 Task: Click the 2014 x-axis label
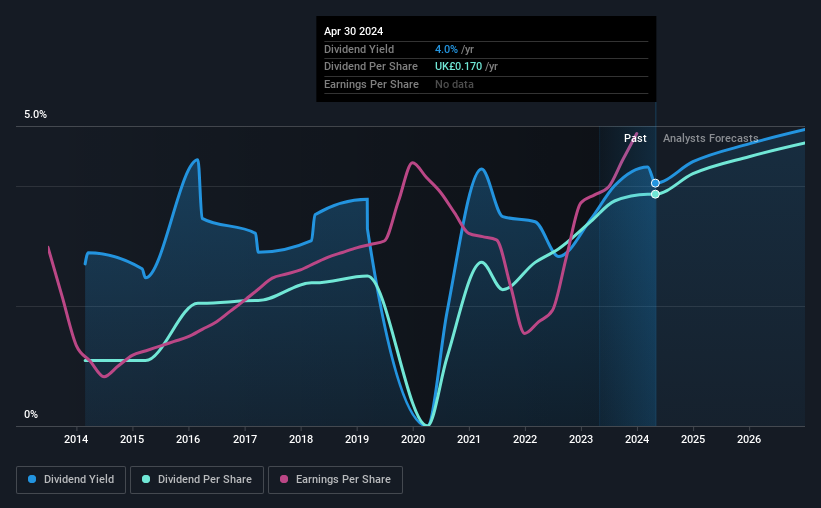(76, 439)
